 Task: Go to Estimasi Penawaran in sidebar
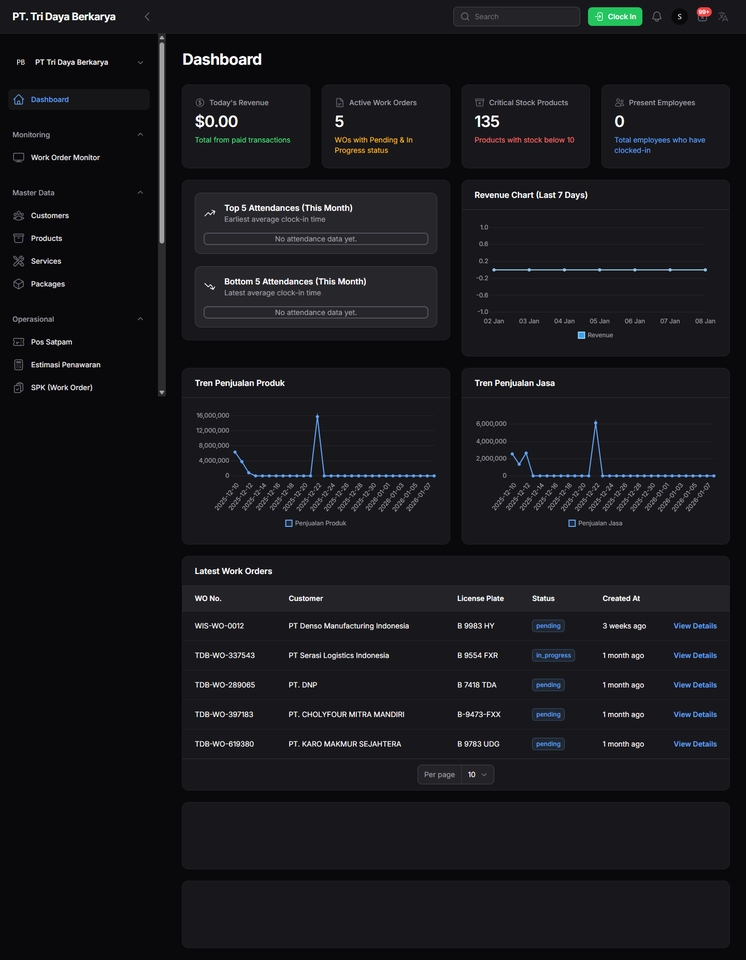point(65,365)
